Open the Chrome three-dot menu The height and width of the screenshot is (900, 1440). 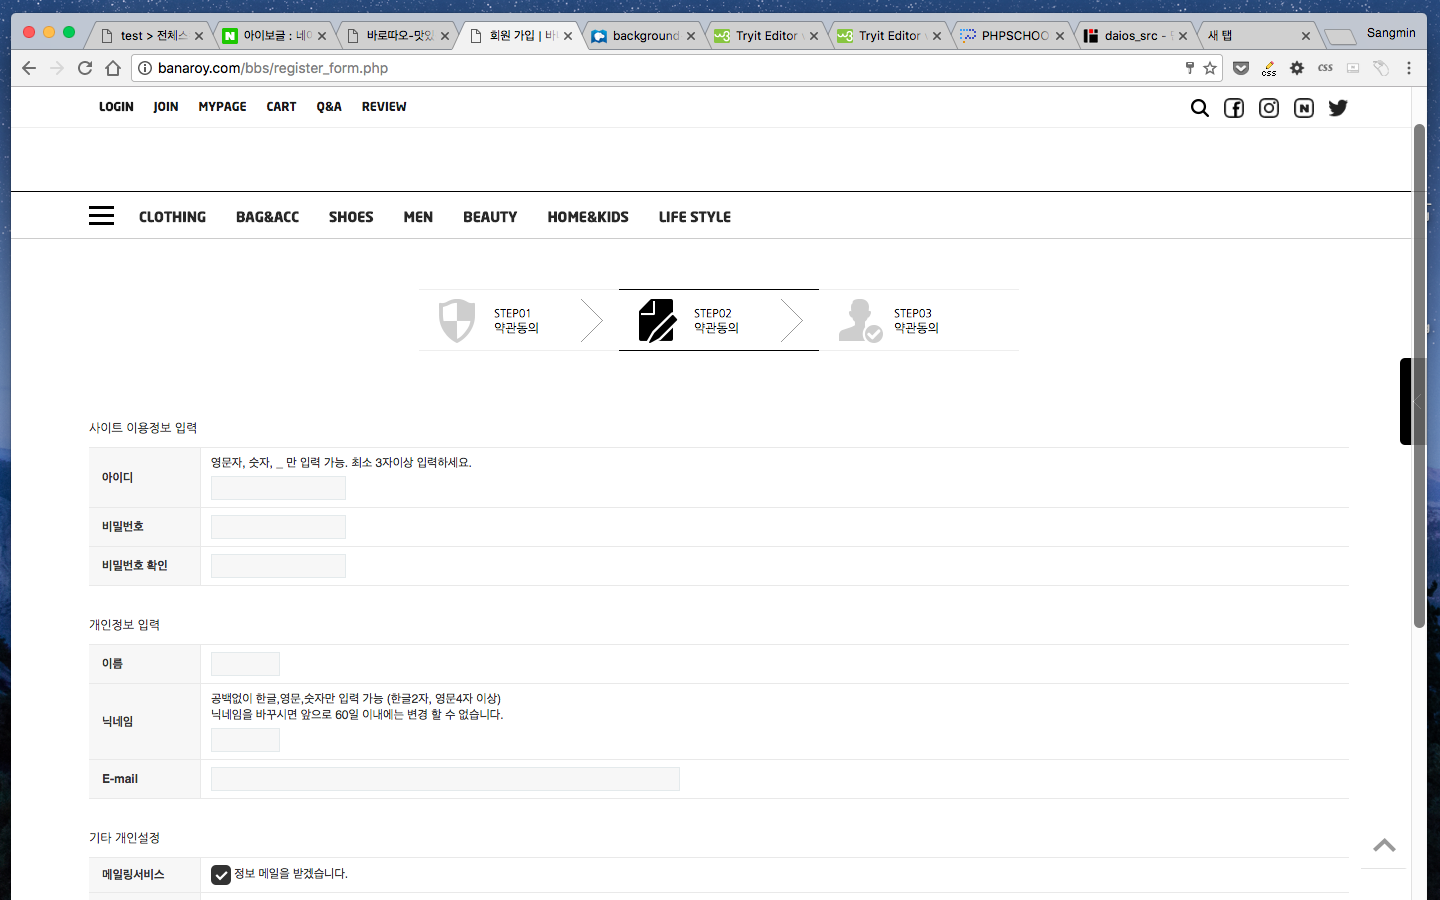pyautogui.click(x=1409, y=68)
